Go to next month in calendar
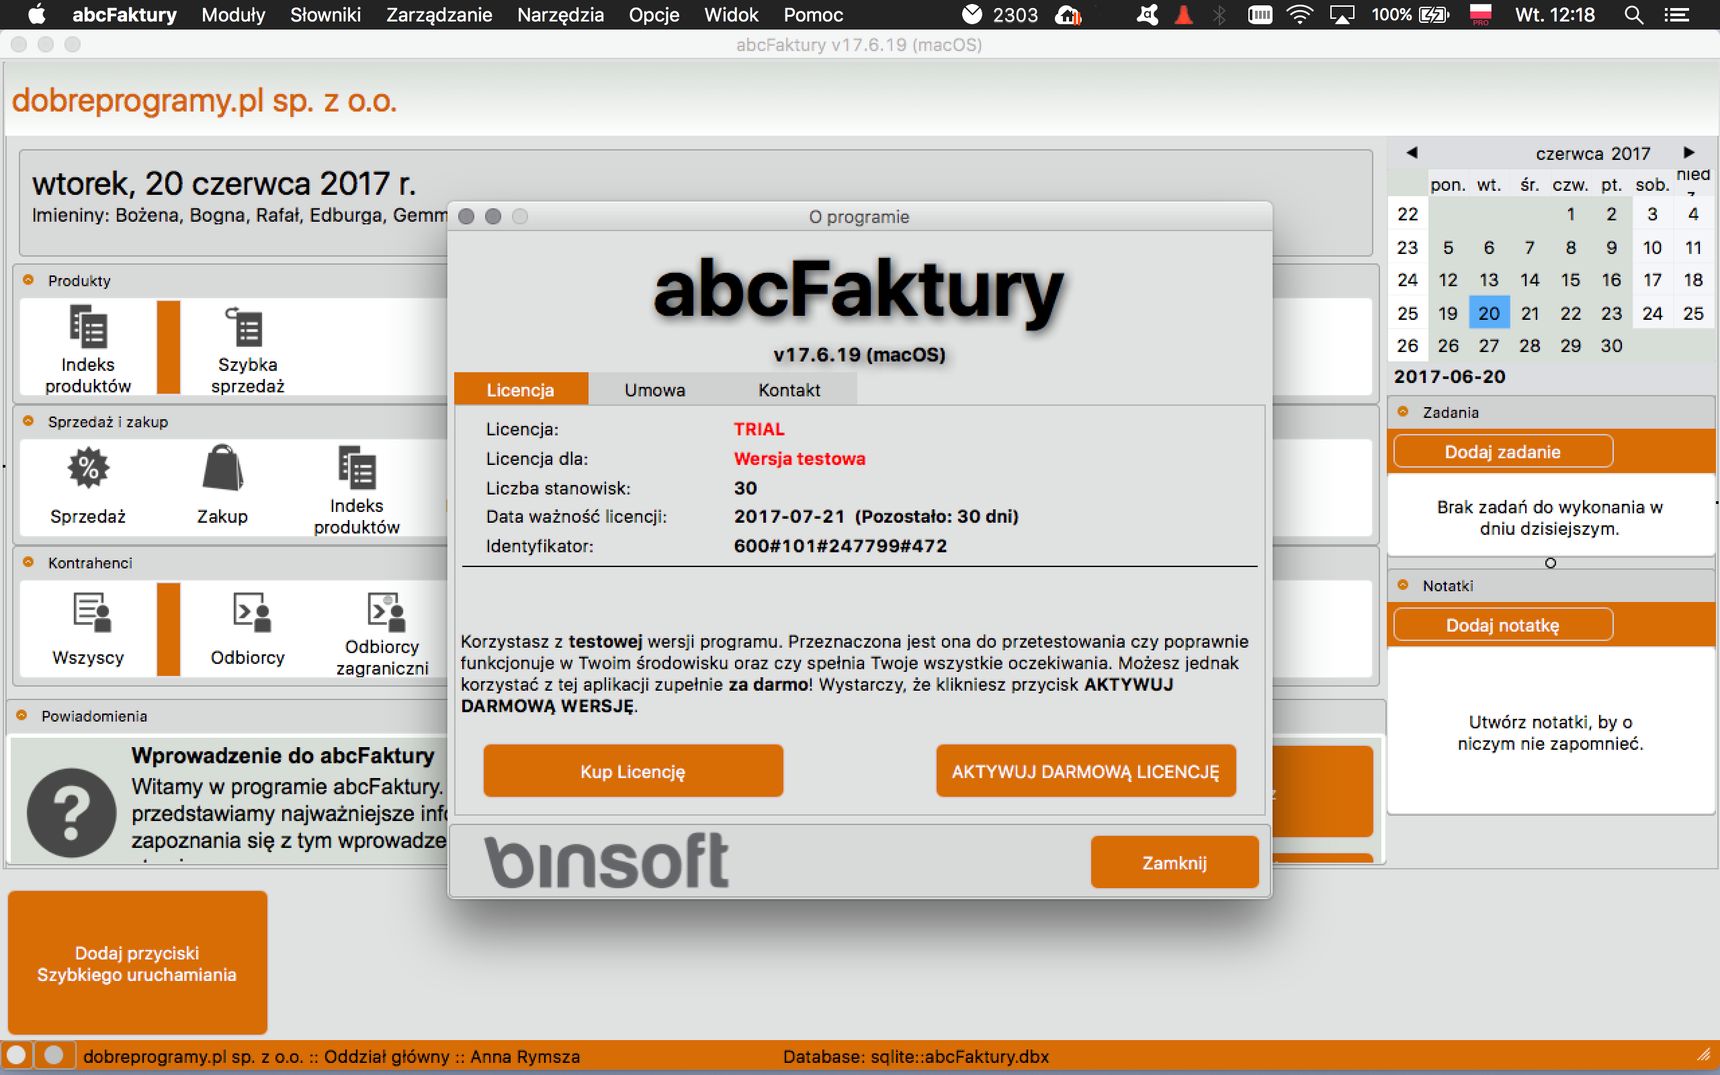This screenshot has width=1720, height=1075. click(x=1689, y=153)
